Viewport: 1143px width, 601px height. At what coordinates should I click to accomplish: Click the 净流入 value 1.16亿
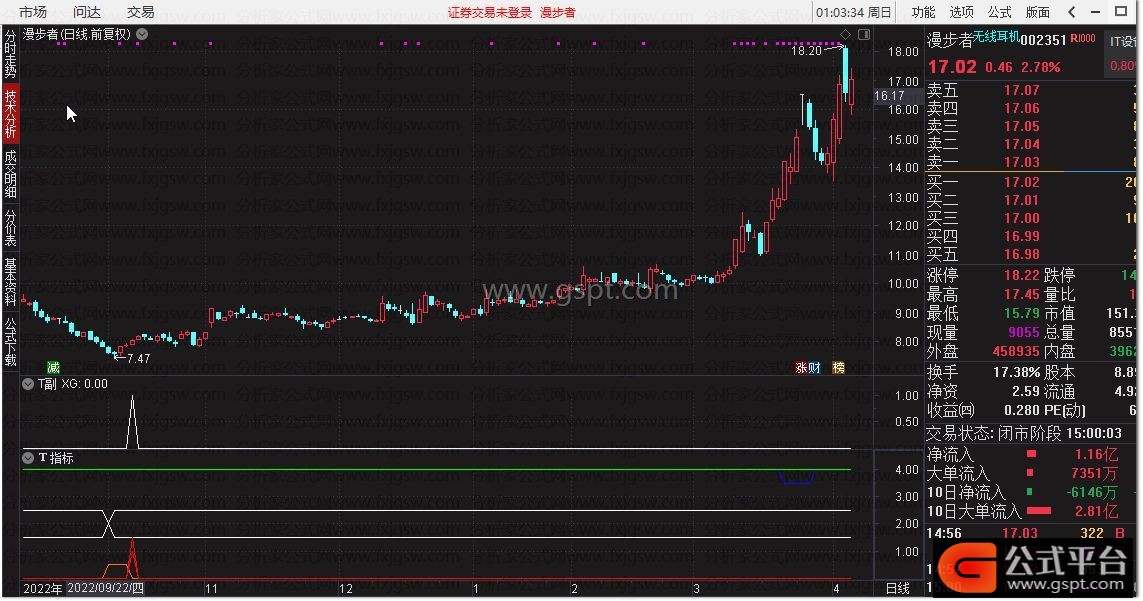tap(1096, 454)
